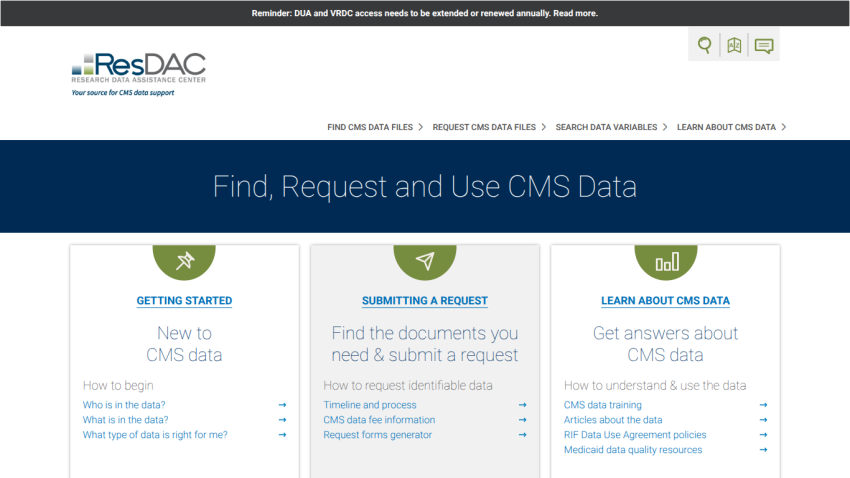Click the Learn About CMS Data bar chart icon

point(666,261)
